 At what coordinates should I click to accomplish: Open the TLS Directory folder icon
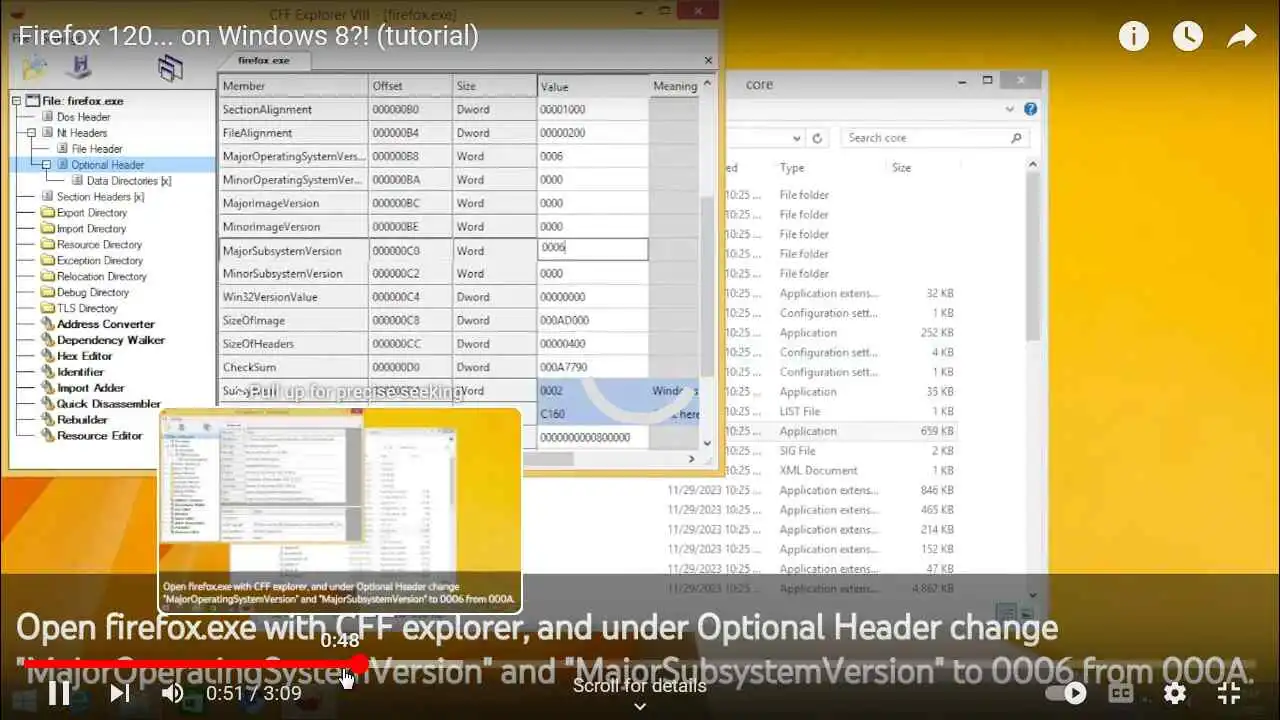tap(48, 309)
